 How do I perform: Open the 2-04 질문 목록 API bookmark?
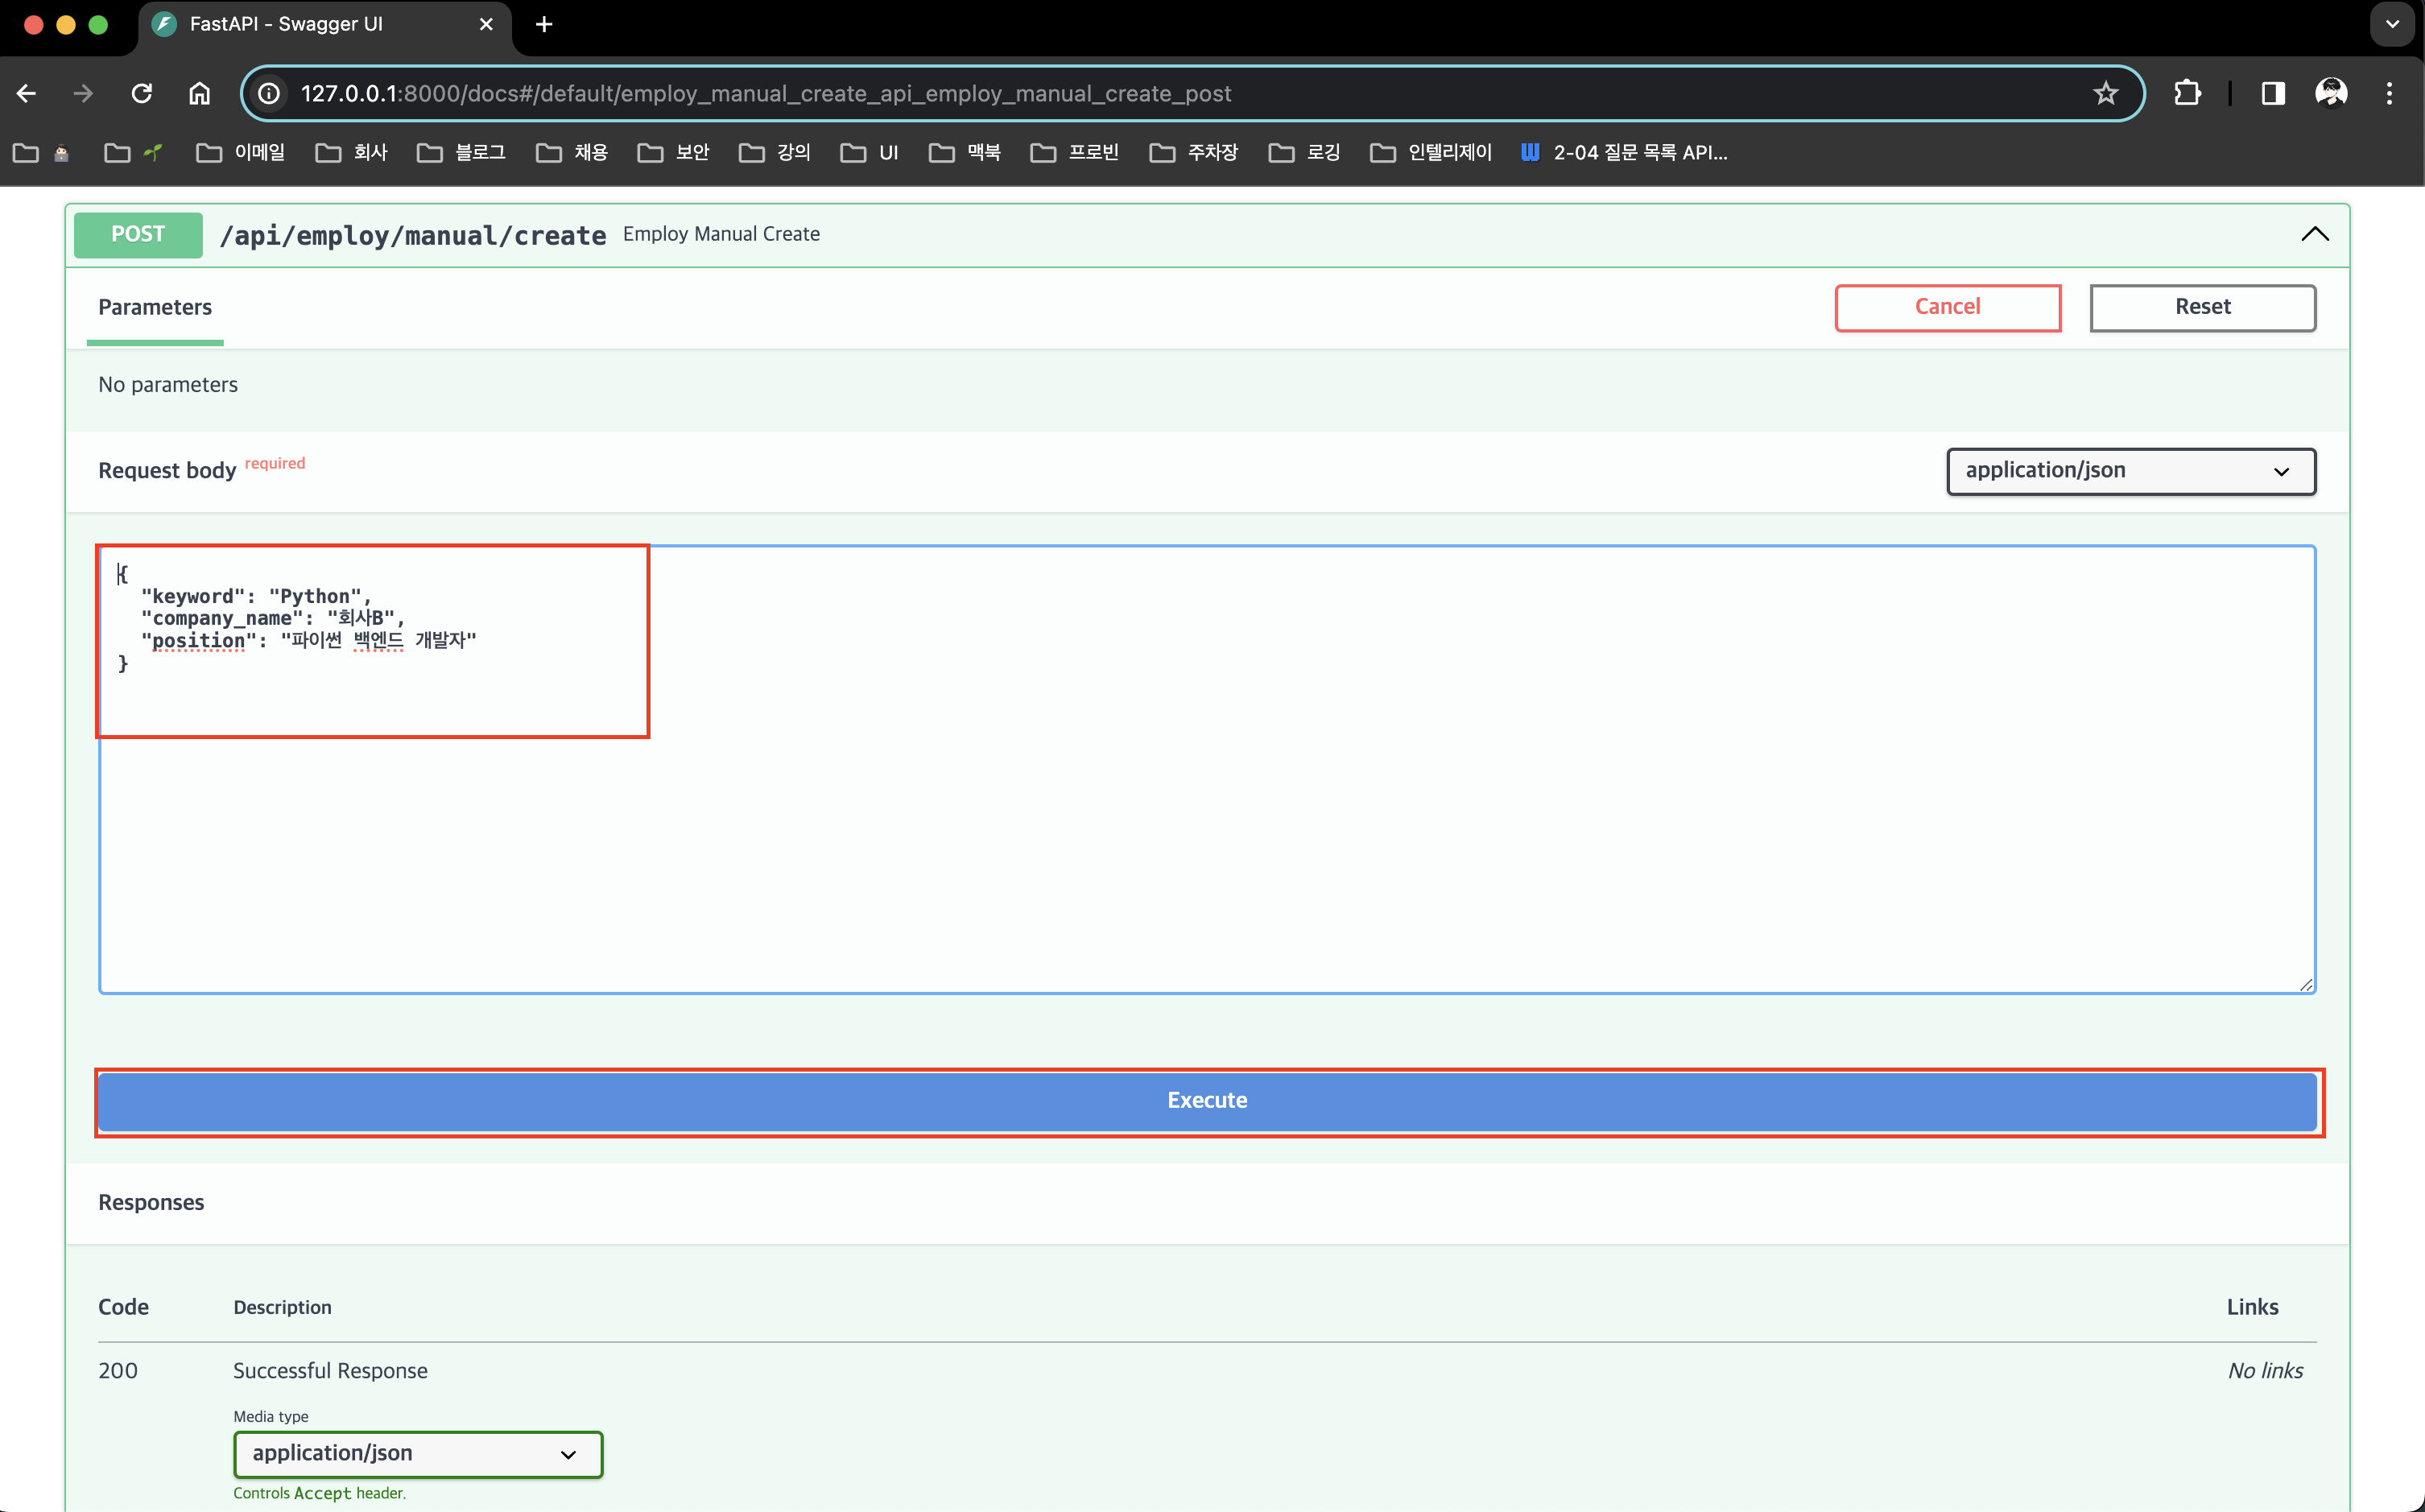pos(1624,152)
